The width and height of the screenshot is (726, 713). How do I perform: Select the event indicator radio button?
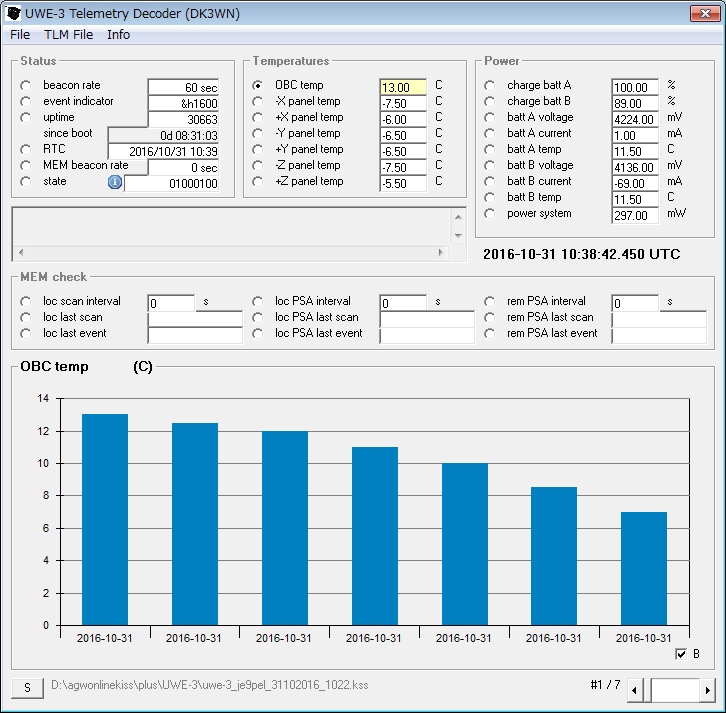(x=26, y=102)
